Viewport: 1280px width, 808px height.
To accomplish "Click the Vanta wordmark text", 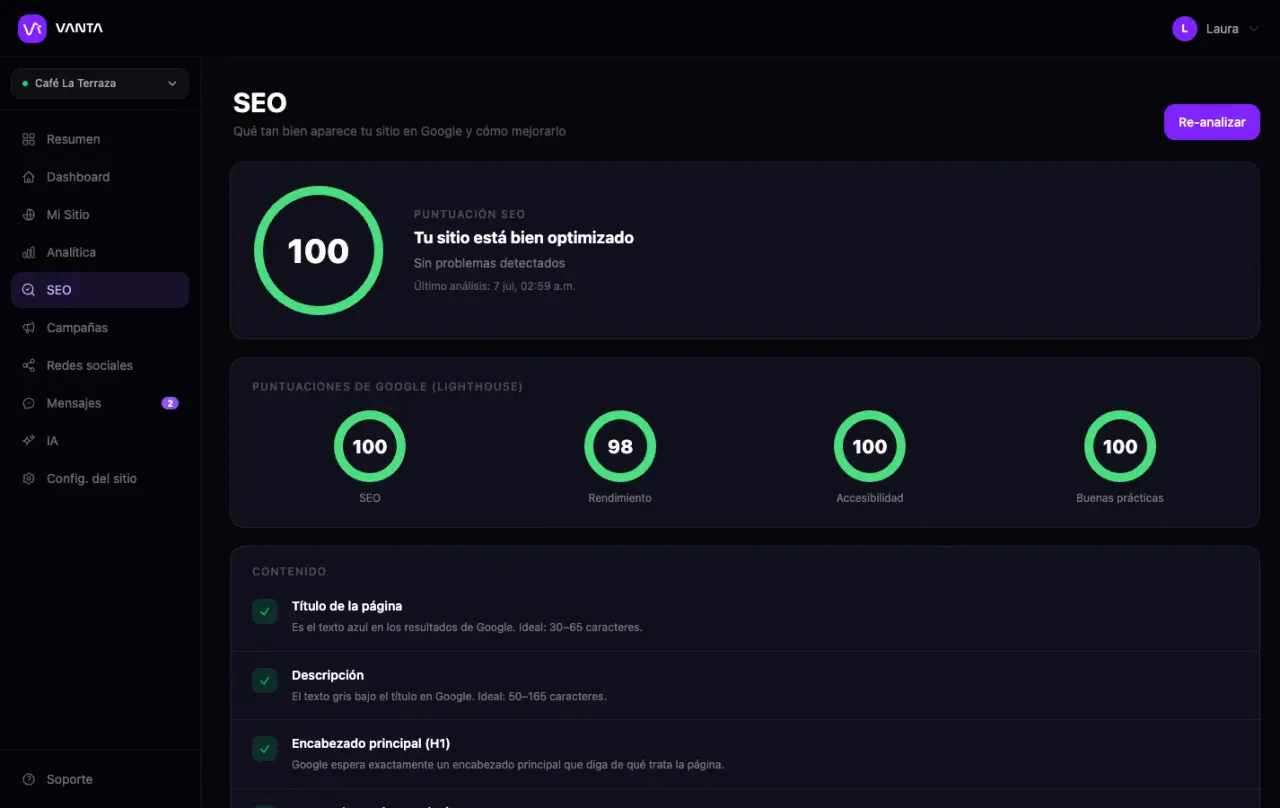I will click(79, 28).
